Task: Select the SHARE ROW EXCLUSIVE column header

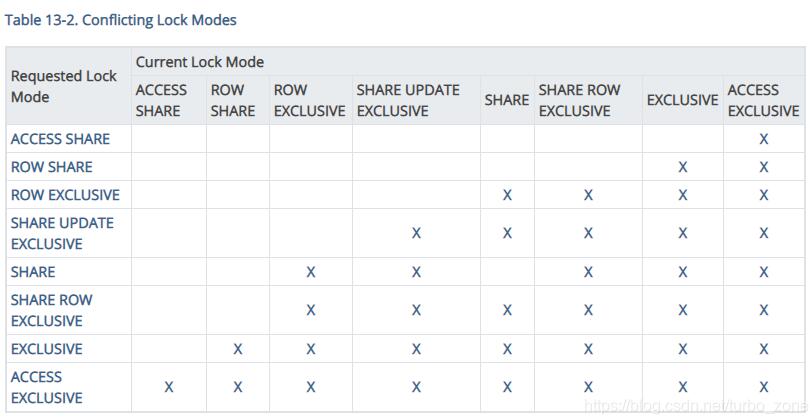Action: (x=580, y=100)
